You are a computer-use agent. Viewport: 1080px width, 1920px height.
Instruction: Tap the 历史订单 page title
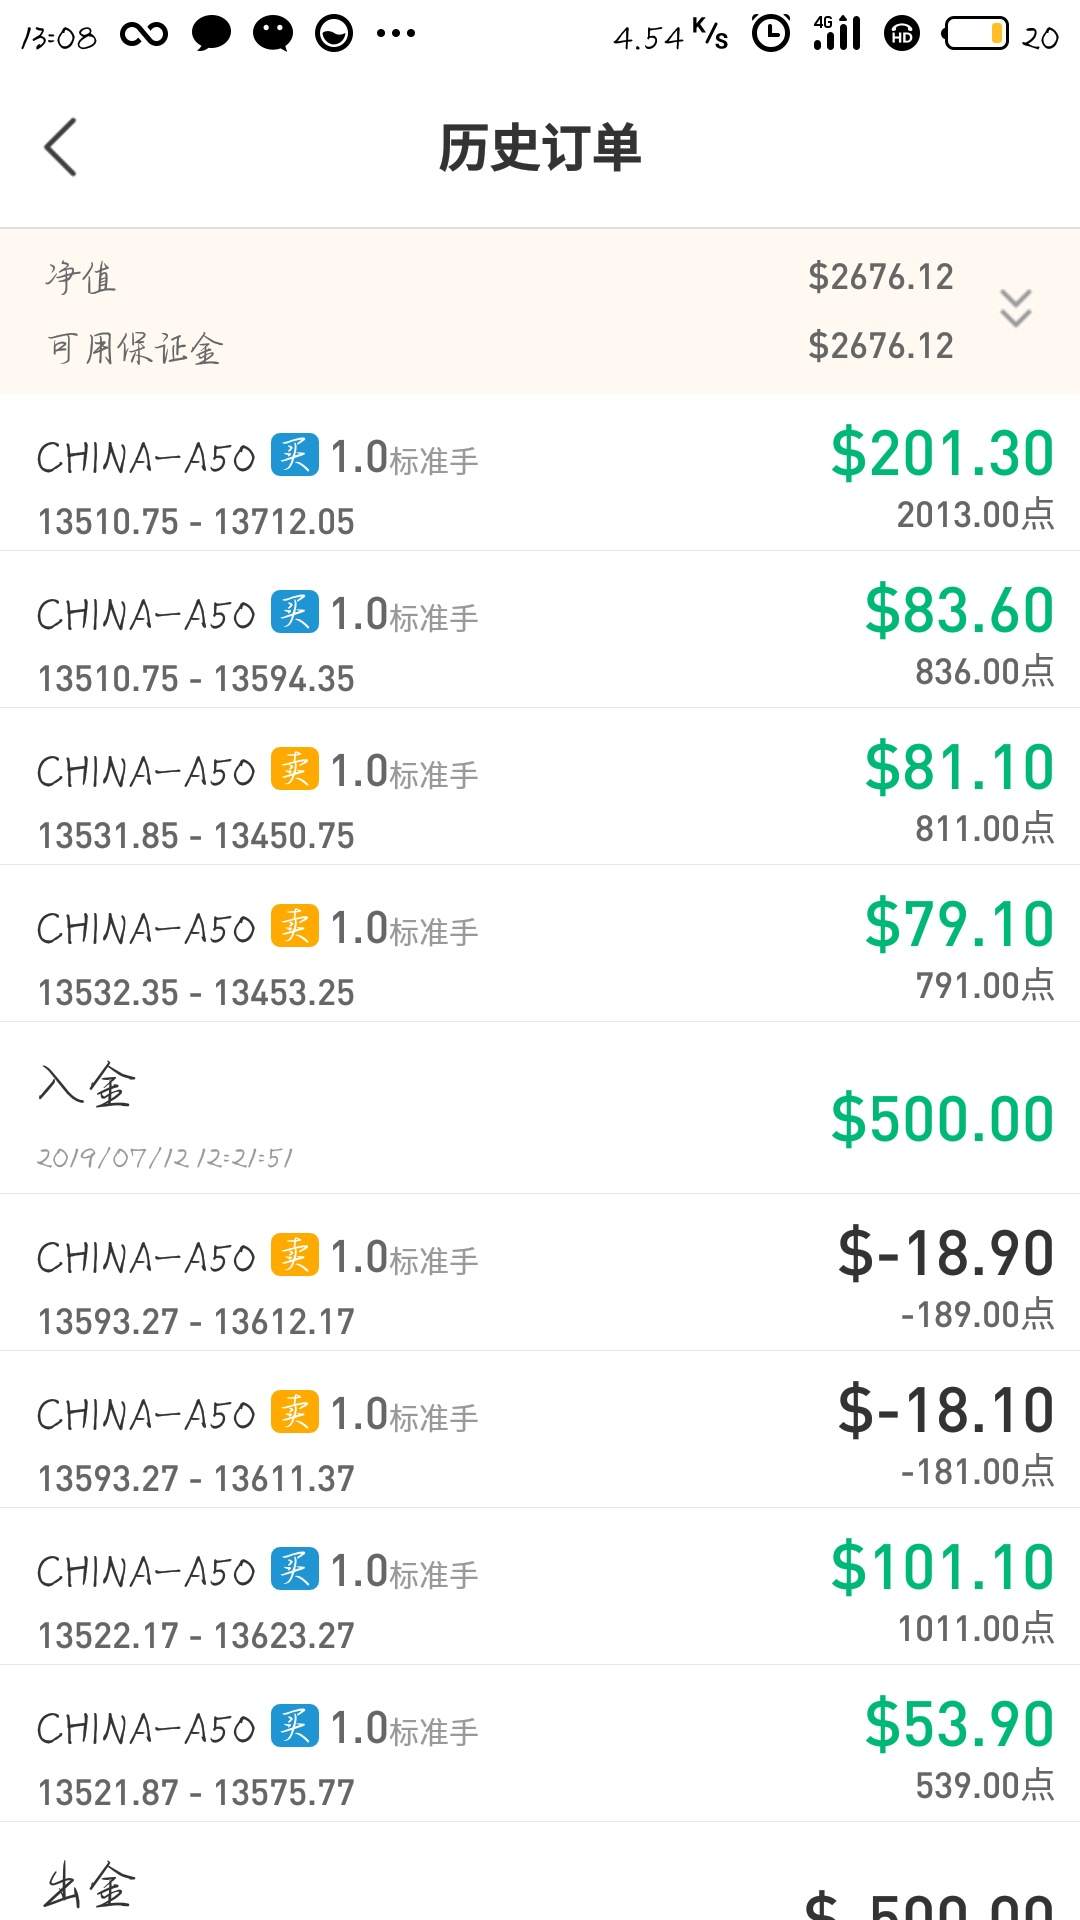(x=540, y=148)
